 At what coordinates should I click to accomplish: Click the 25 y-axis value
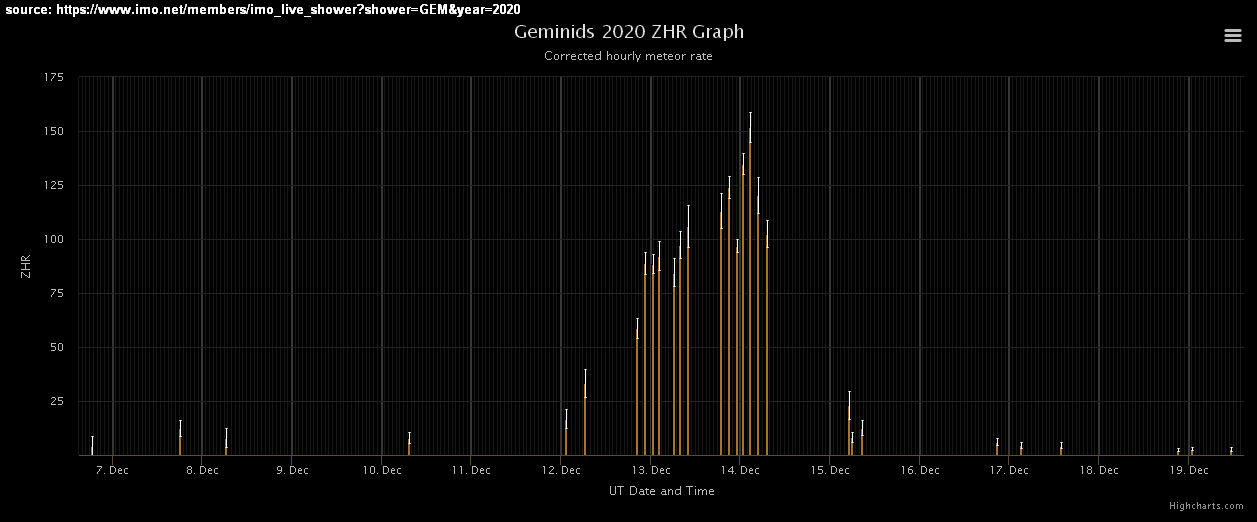tap(58, 401)
